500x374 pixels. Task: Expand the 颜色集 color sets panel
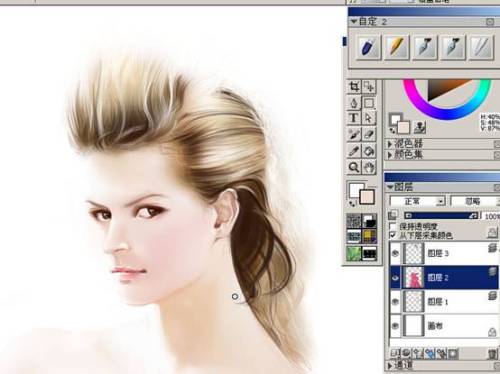click(x=389, y=154)
